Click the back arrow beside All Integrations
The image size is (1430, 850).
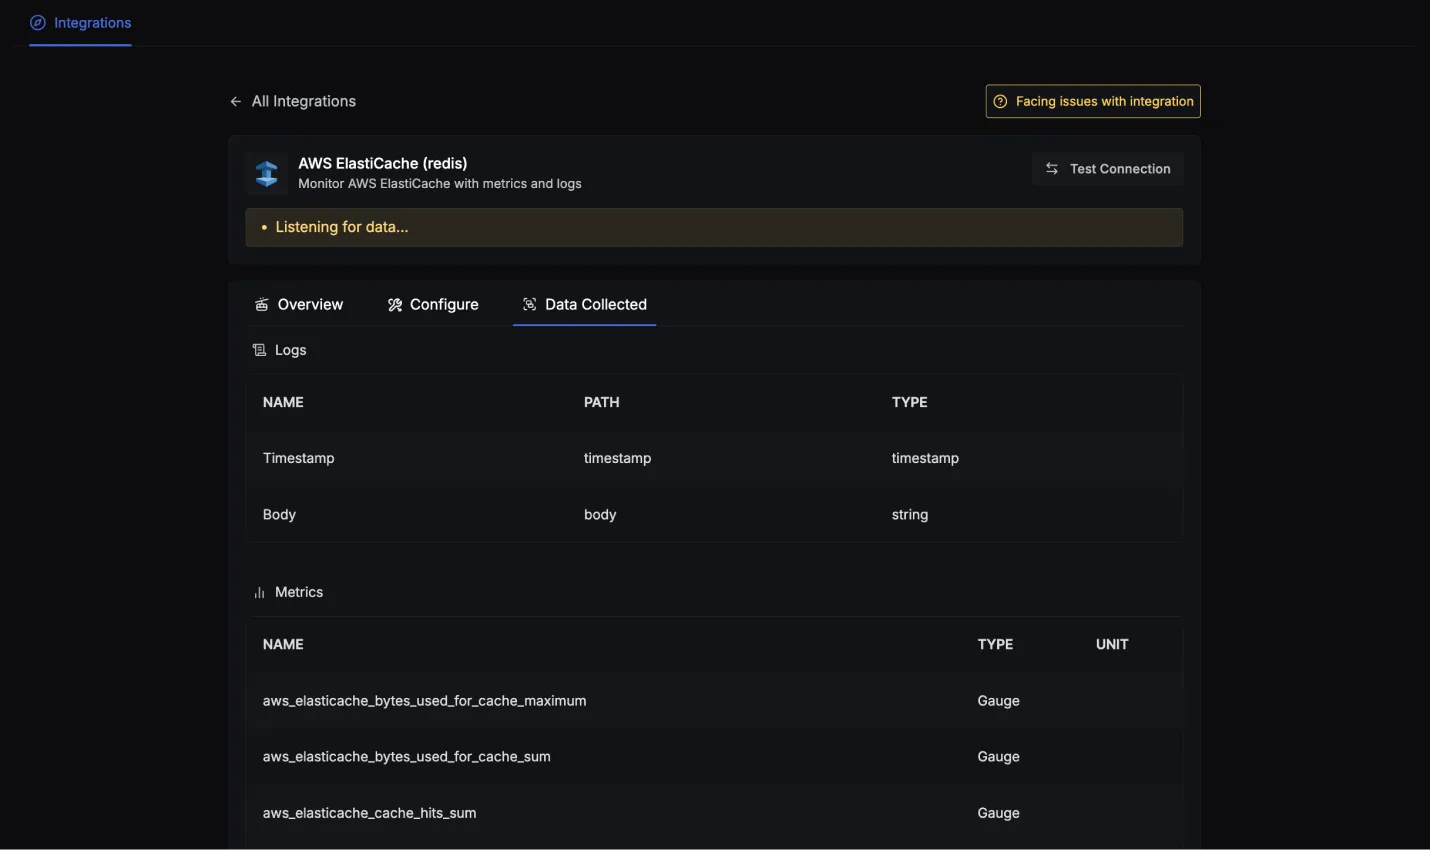pyautogui.click(x=236, y=102)
